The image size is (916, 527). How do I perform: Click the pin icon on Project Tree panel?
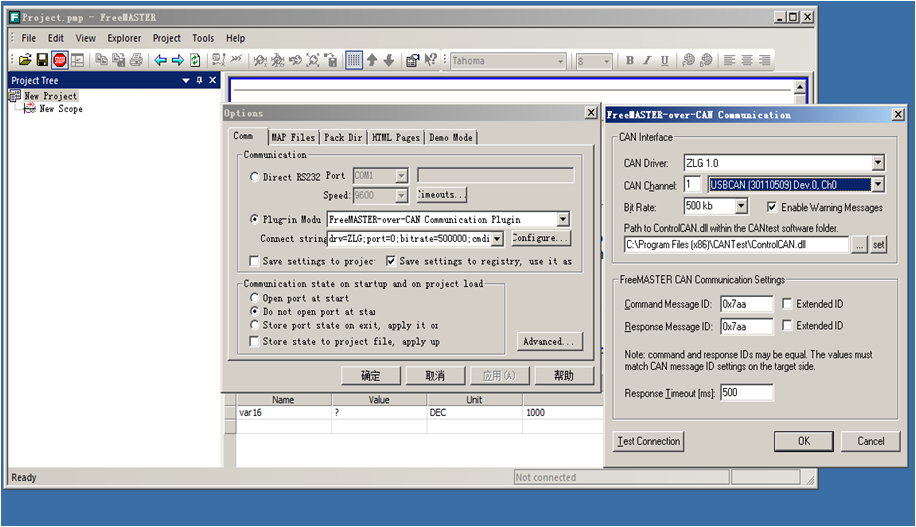[x=199, y=81]
